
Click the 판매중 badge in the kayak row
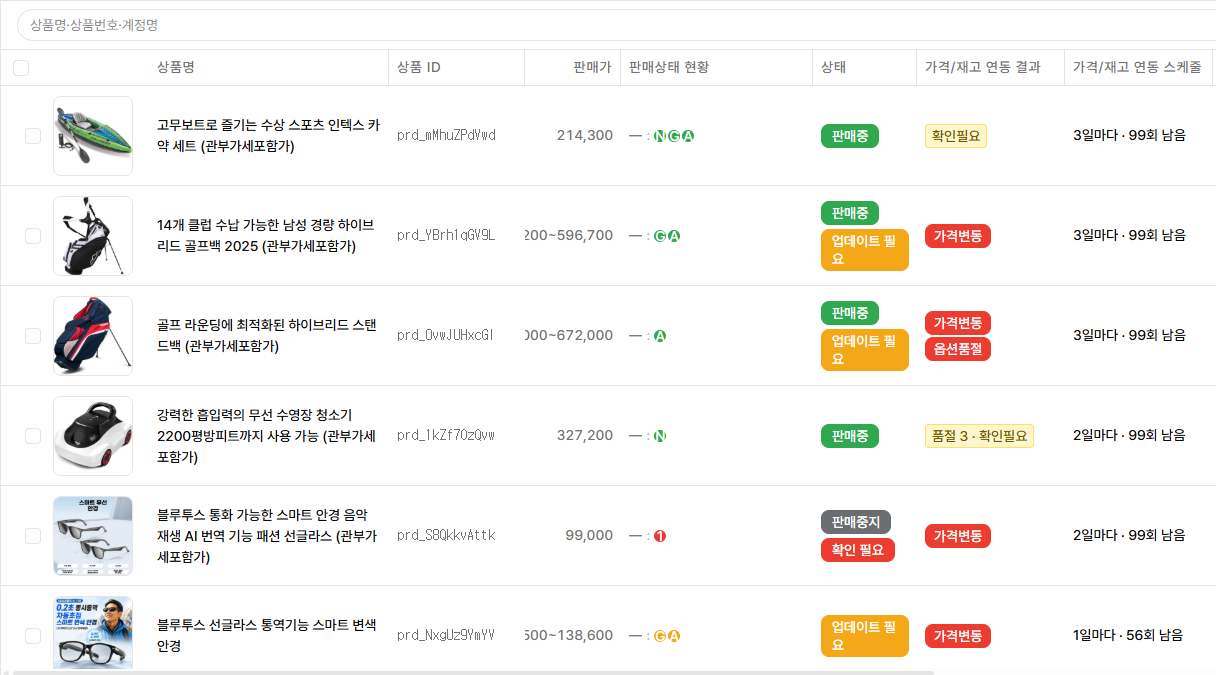[850, 136]
